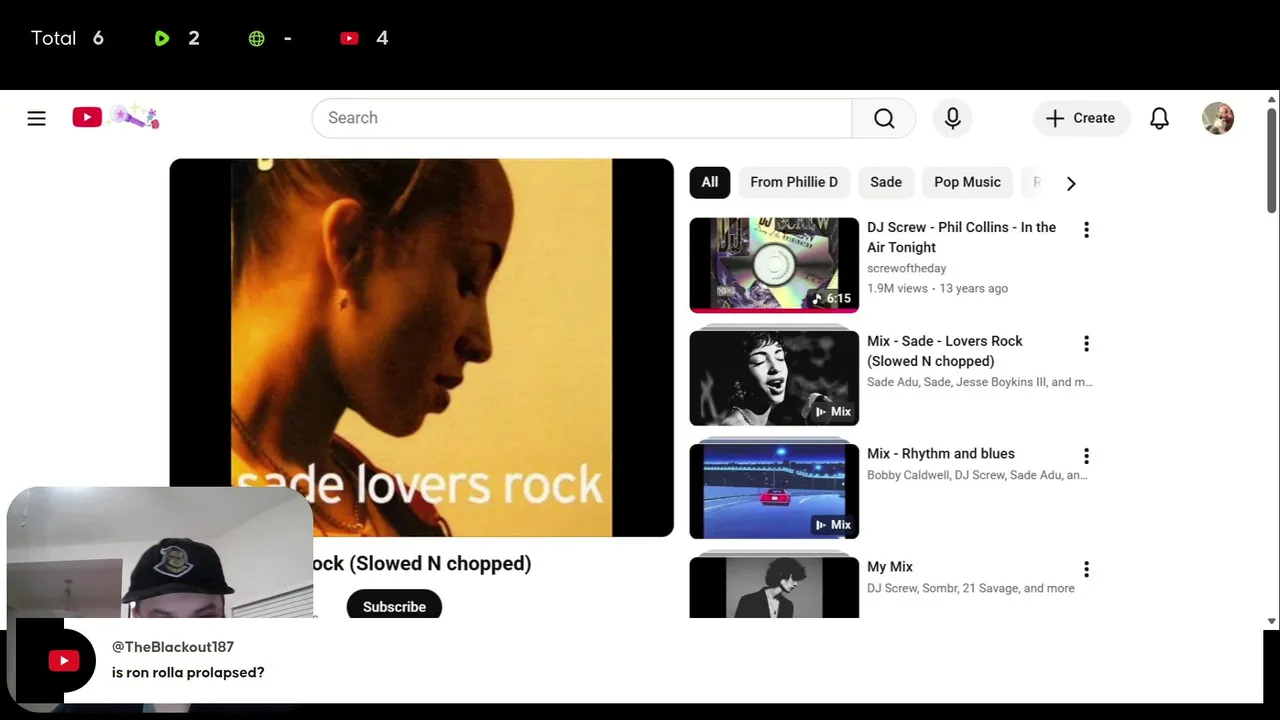Screen dimensions: 1280x720
Task: Click green play icon in overlay bar
Action: coord(162,38)
